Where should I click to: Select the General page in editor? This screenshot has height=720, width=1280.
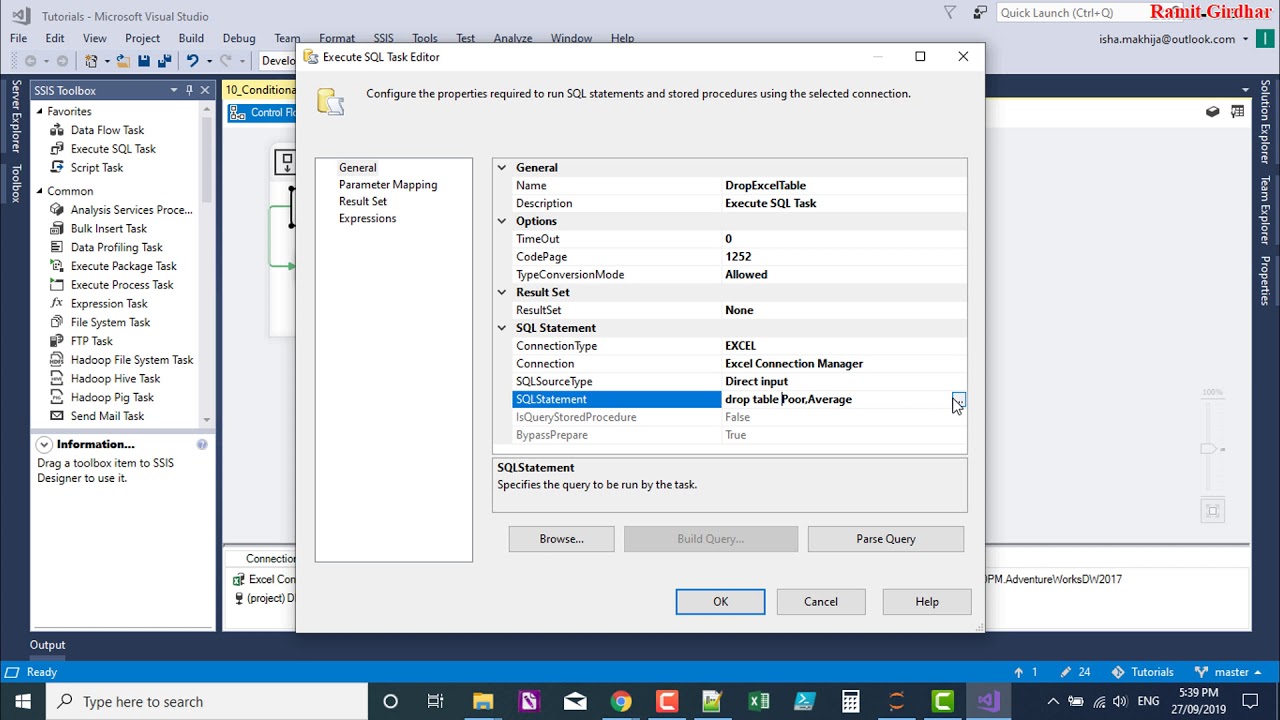[357, 168]
